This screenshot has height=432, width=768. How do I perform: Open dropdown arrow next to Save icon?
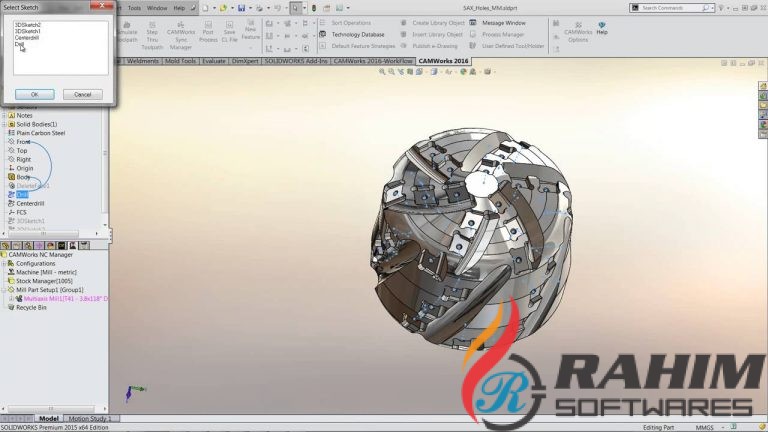tap(250, 8)
